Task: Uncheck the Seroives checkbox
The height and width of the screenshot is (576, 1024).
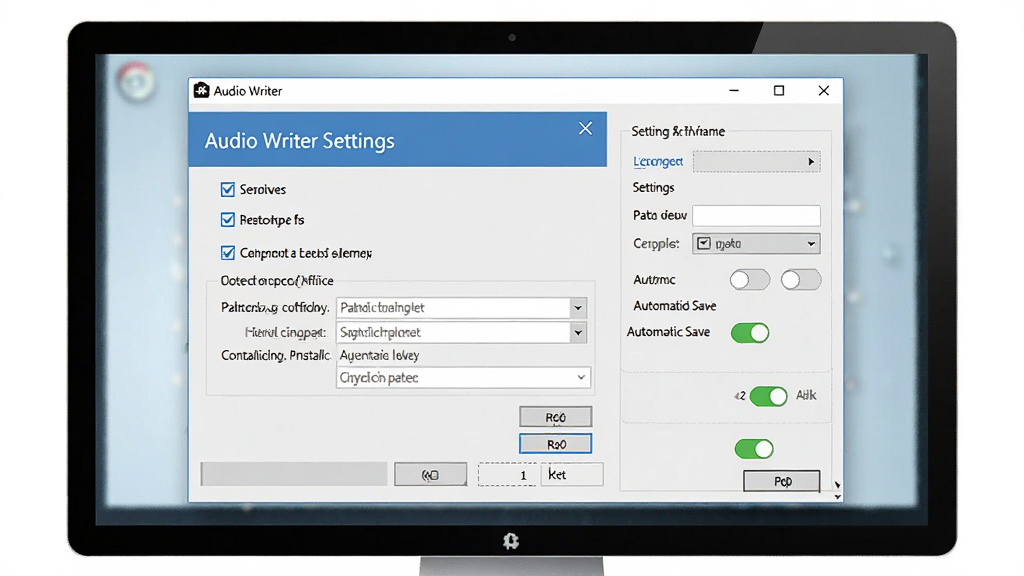Action: [x=227, y=189]
